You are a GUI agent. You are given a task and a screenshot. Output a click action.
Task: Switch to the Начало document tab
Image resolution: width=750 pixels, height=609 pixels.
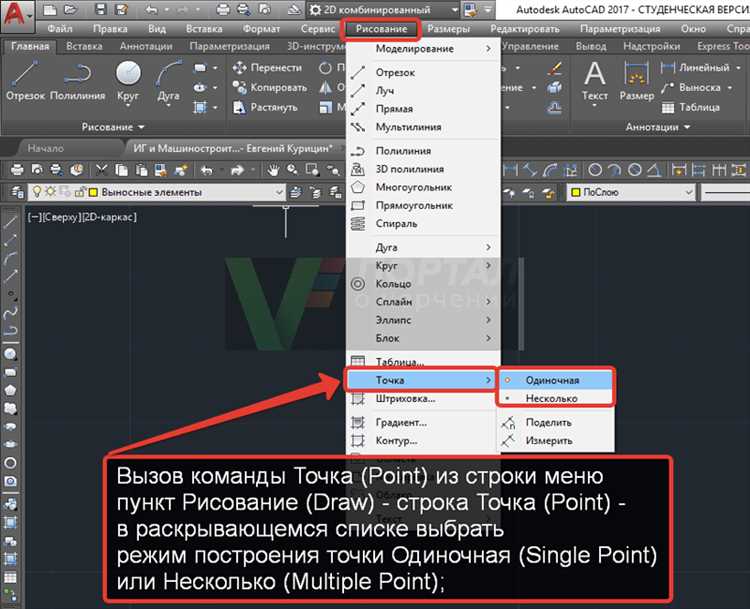tap(45, 148)
